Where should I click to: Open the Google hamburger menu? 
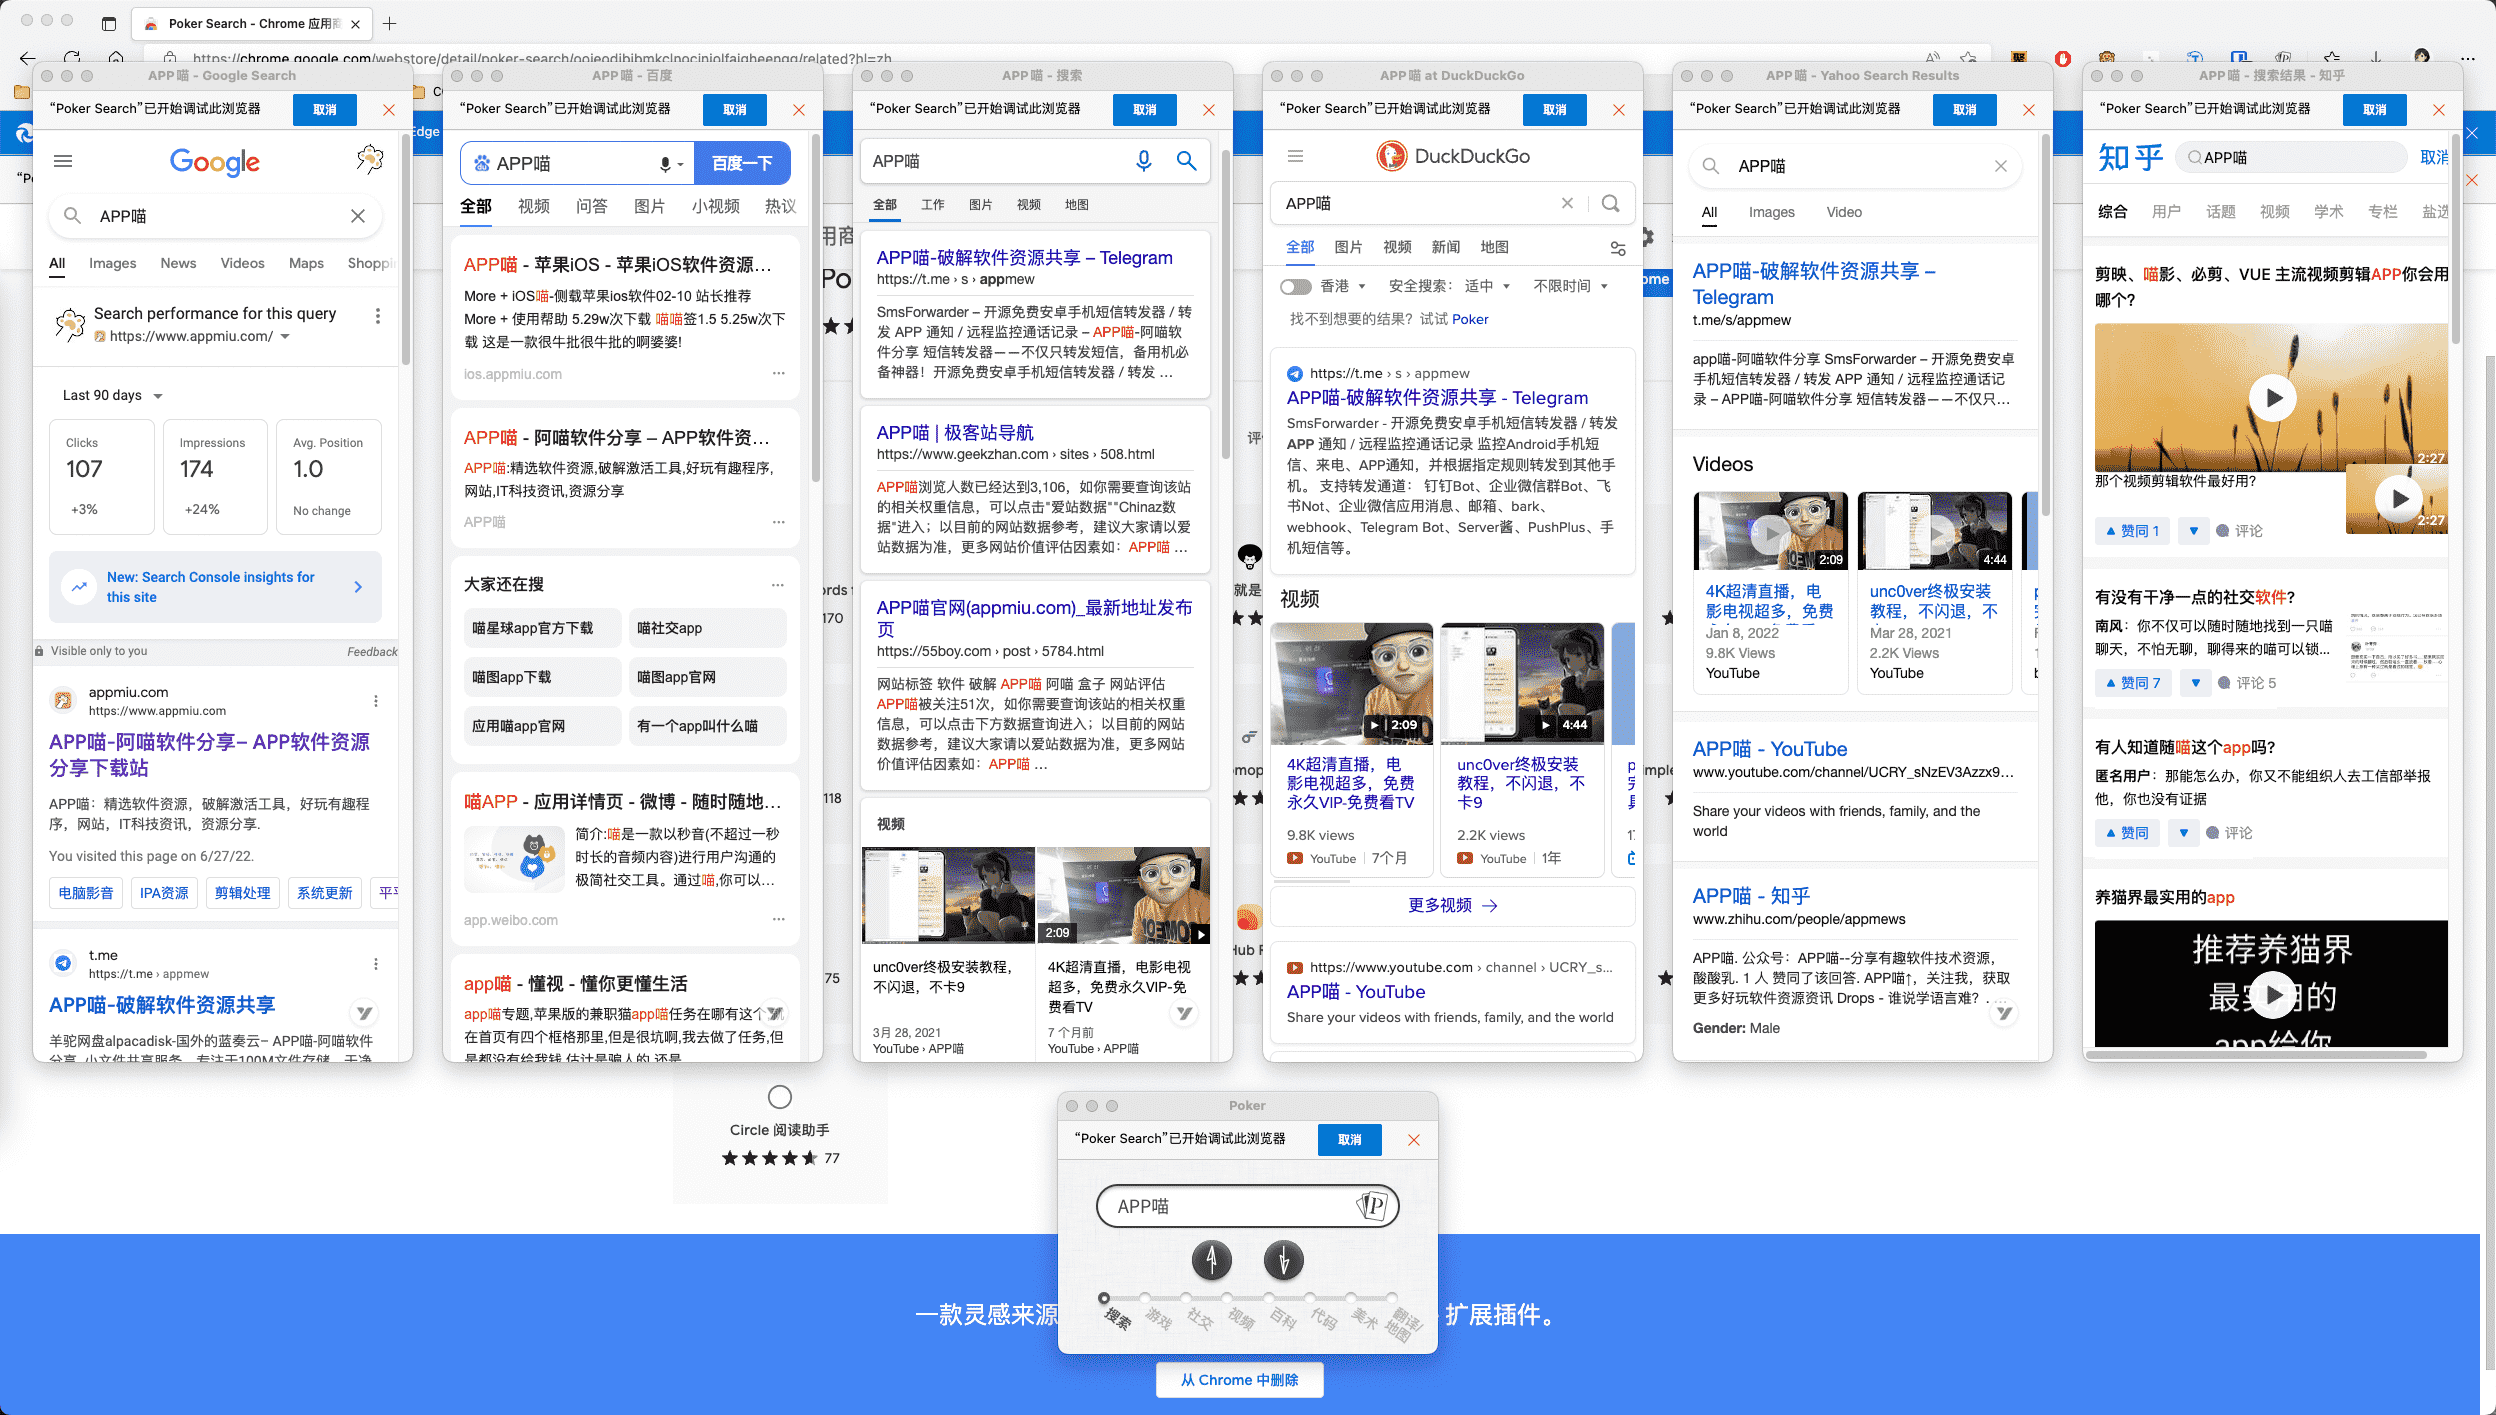[x=63, y=161]
